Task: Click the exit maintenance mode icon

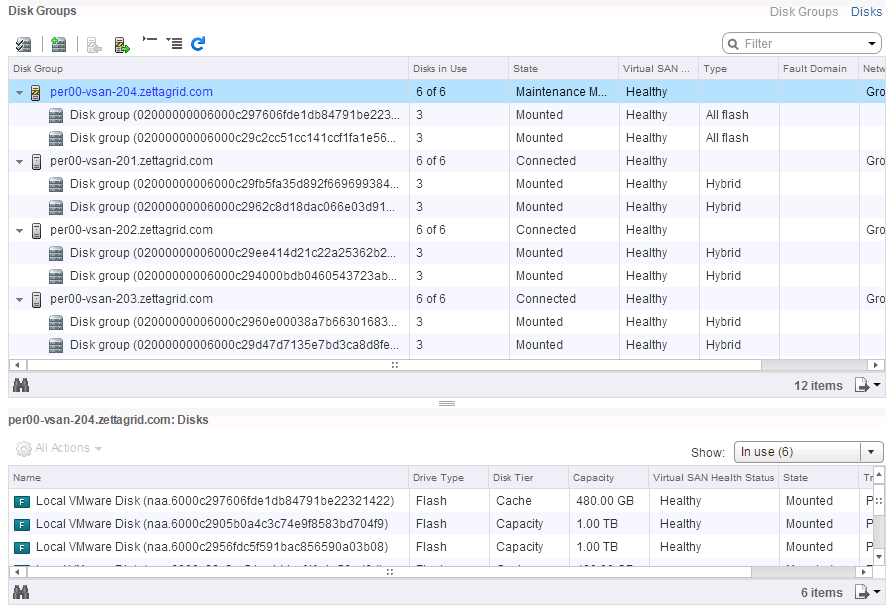Action: [x=122, y=45]
